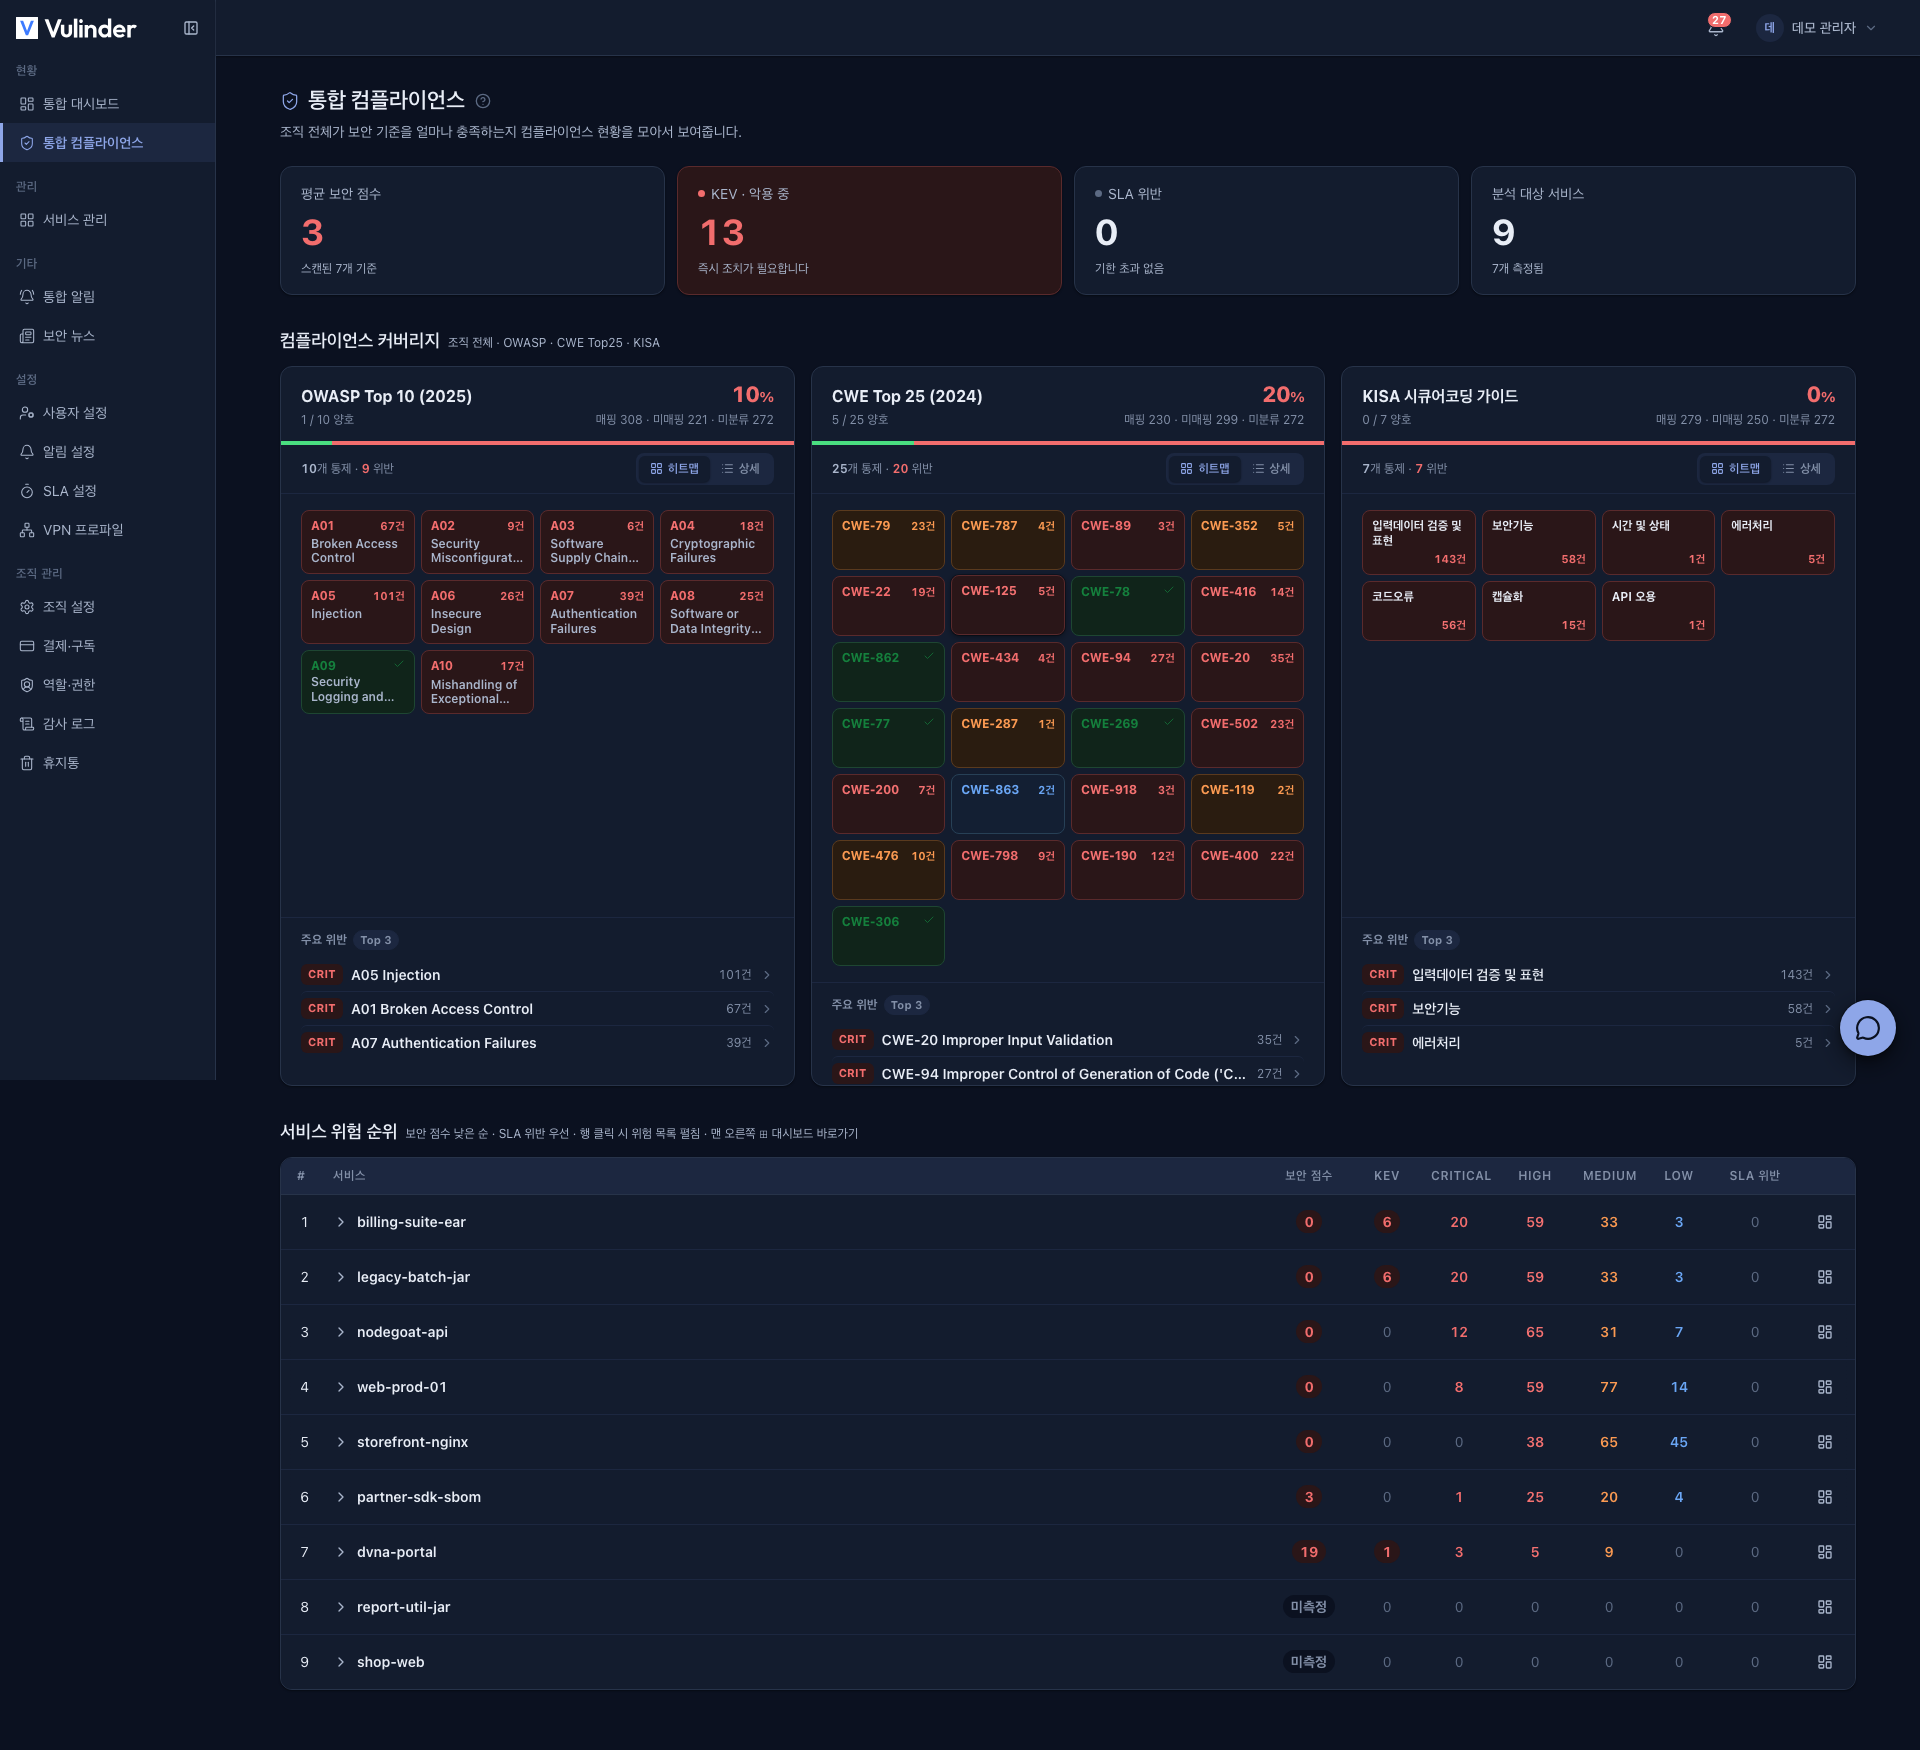Click the blue CWE-863 heatmap tile
This screenshot has width=1920, height=1750.
pos(1007,804)
